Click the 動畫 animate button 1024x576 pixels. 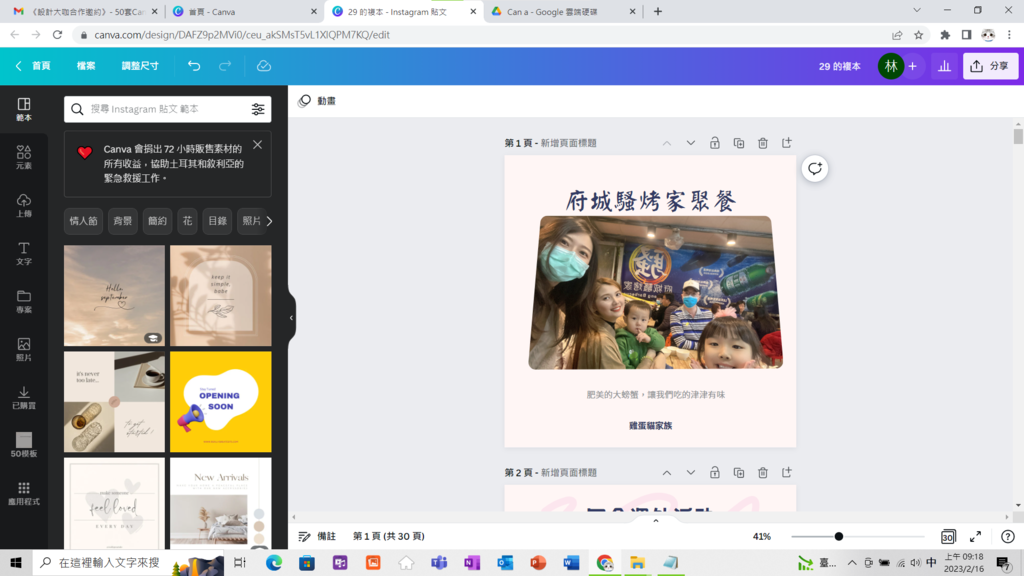click(x=317, y=101)
